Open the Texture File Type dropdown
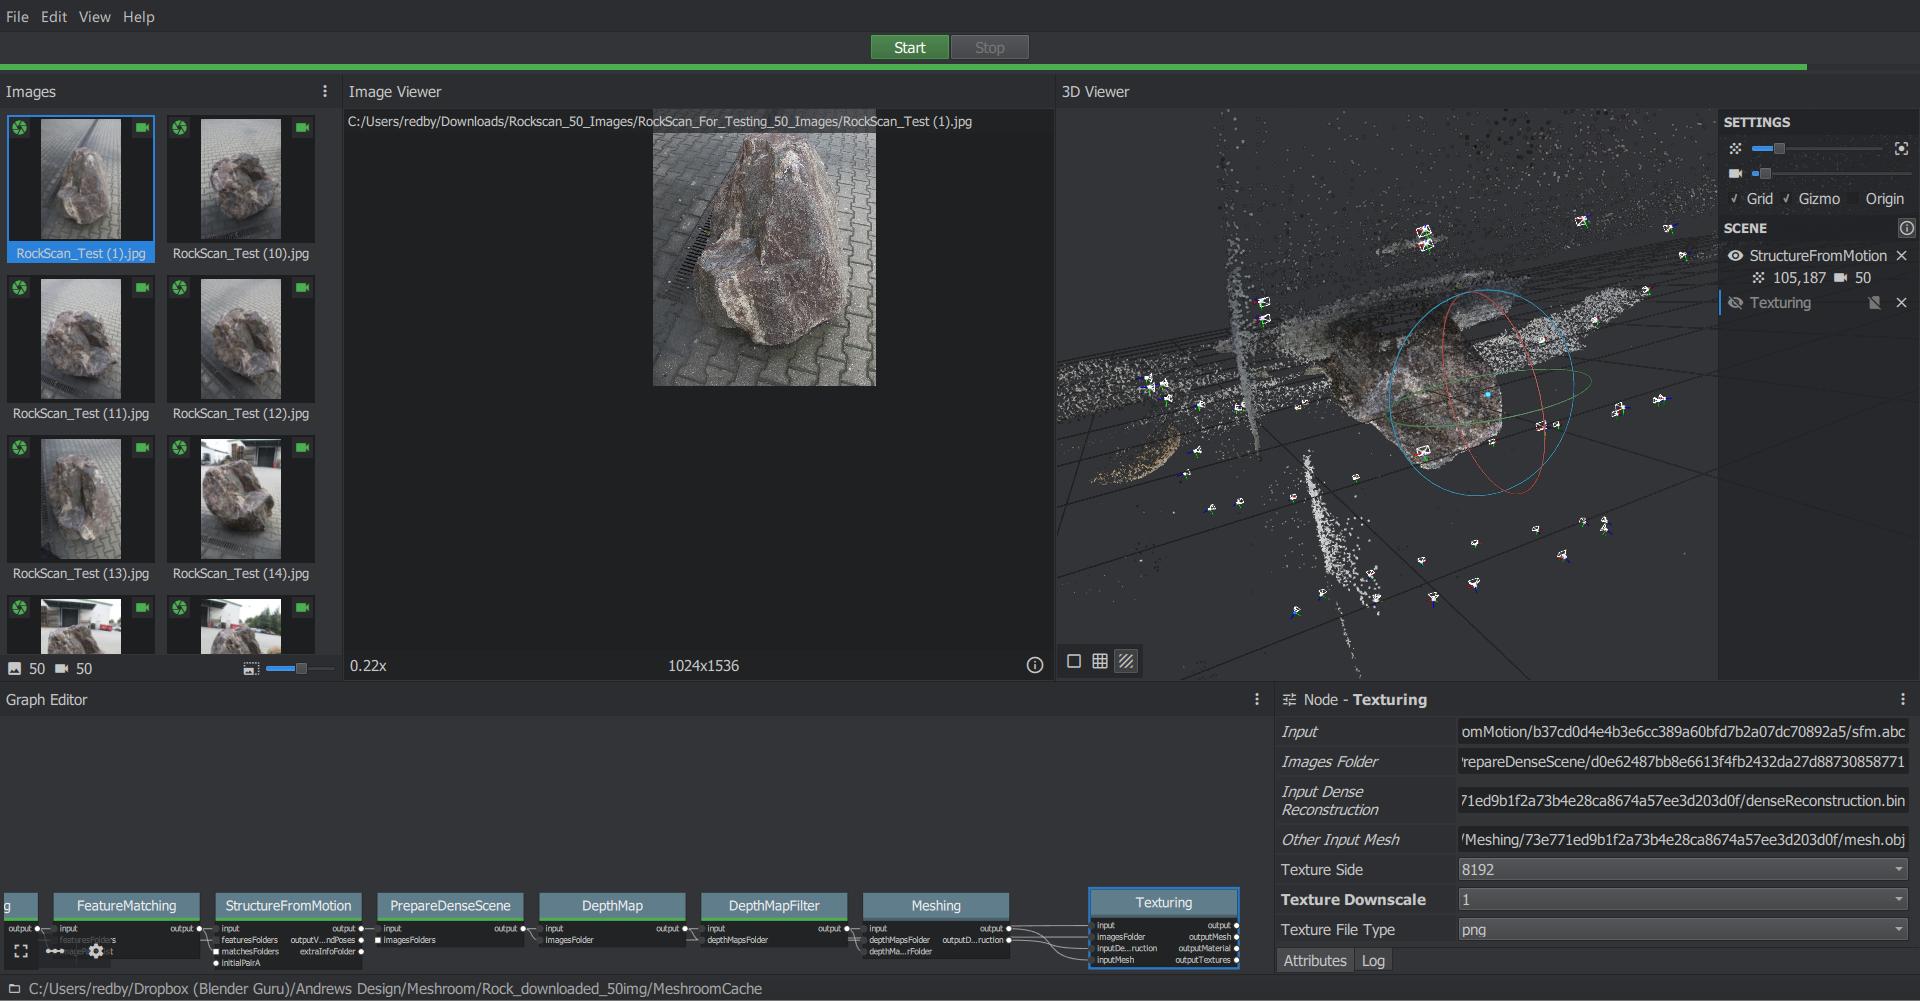1920x1001 pixels. pyautogui.click(x=1683, y=930)
